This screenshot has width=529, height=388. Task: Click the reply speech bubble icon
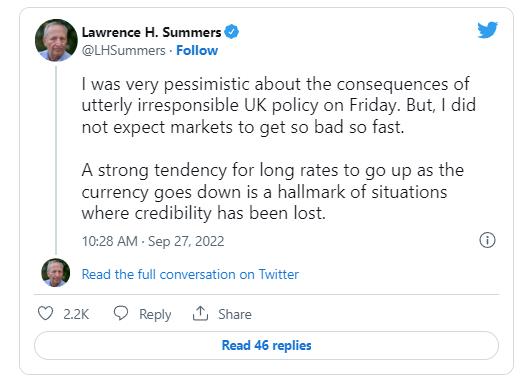click(121, 313)
